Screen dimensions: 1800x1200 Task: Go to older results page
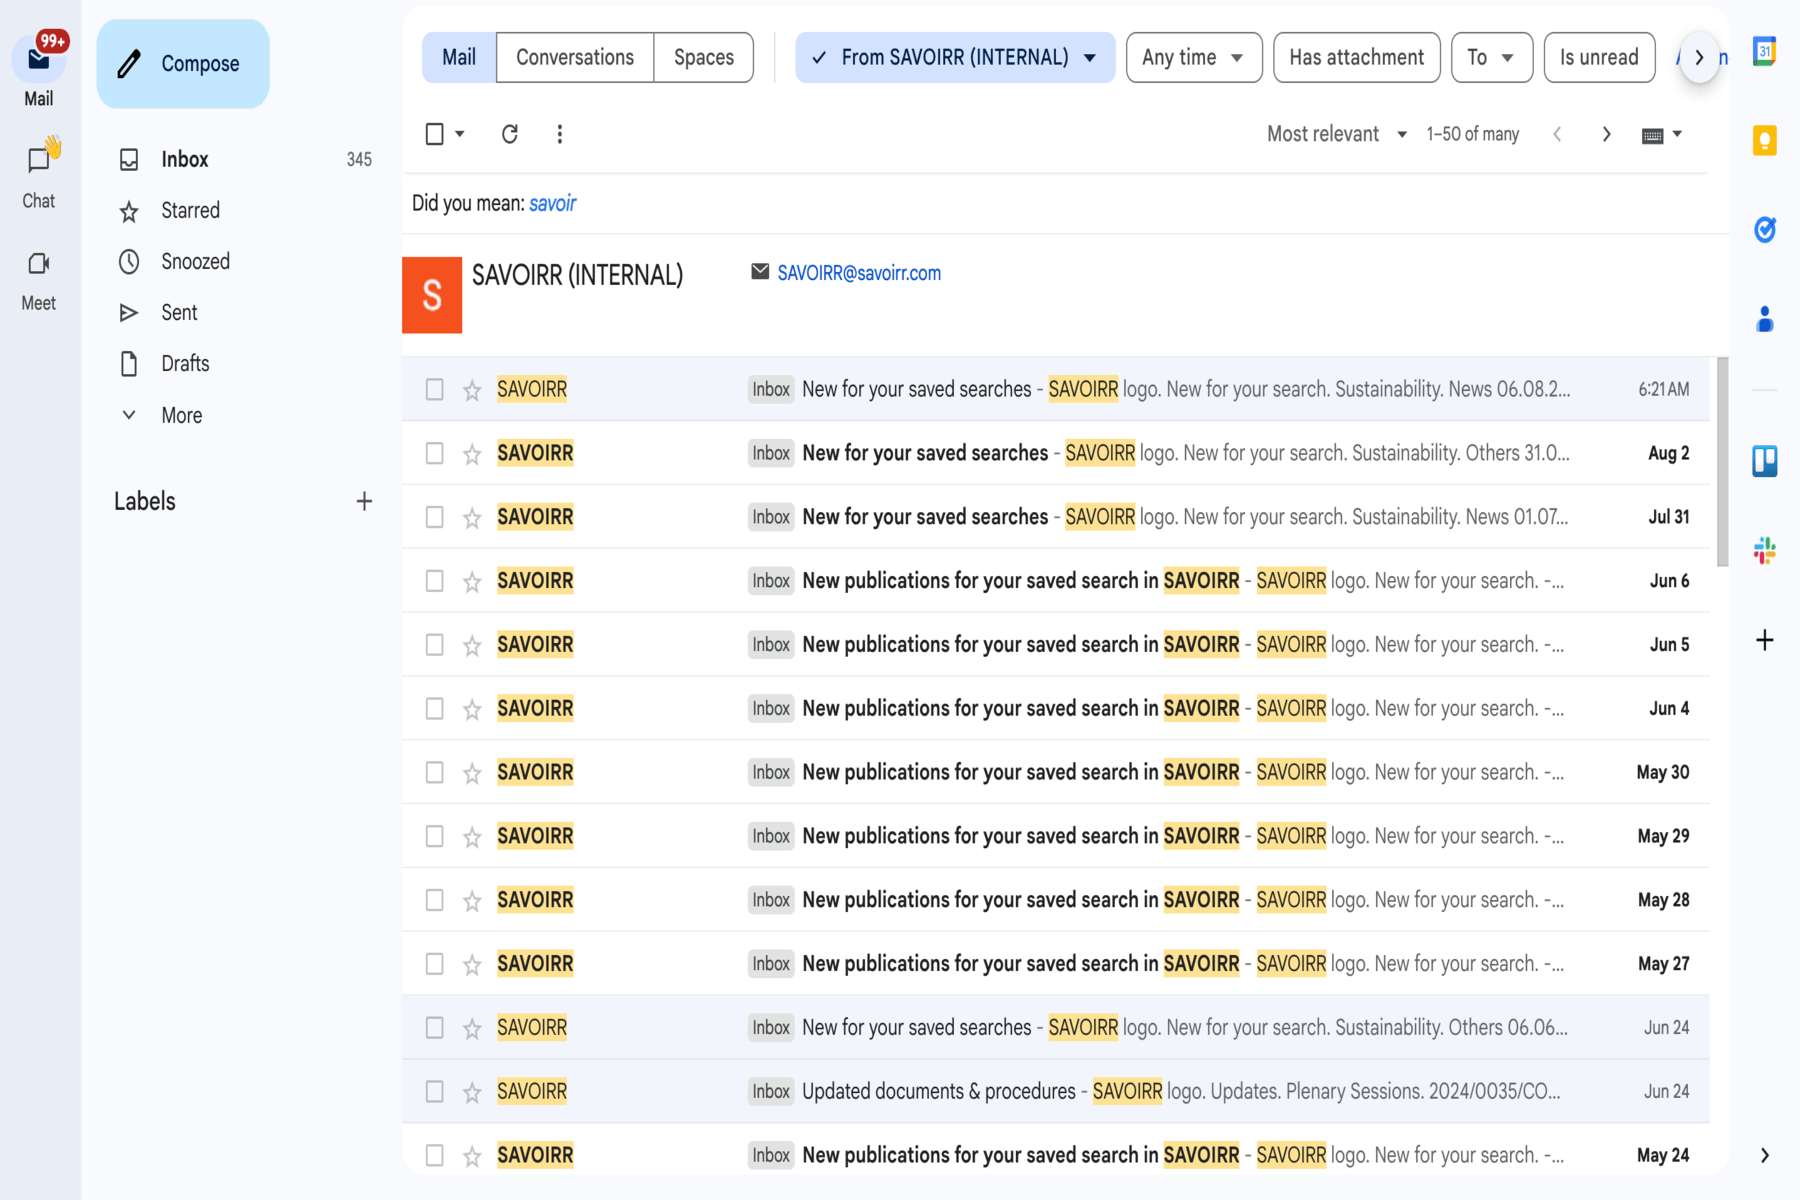click(1606, 134)
